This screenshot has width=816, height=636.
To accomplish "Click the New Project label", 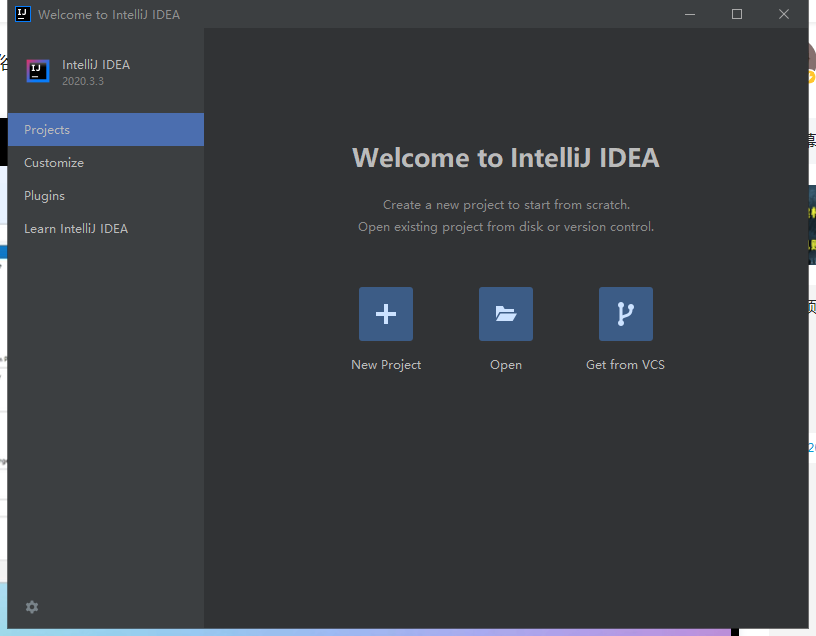I will (x=386, y=365).
